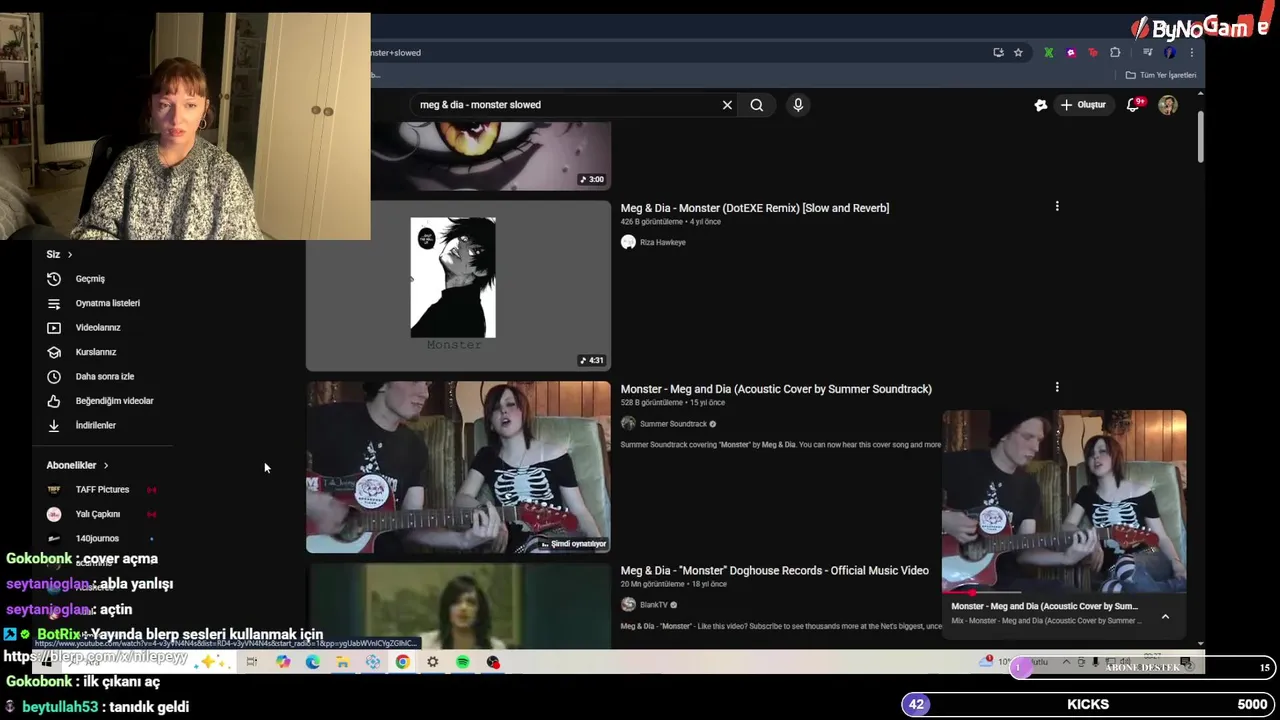Open the purple browser extension icon

pyautogui.click(x=1071, y=53)
